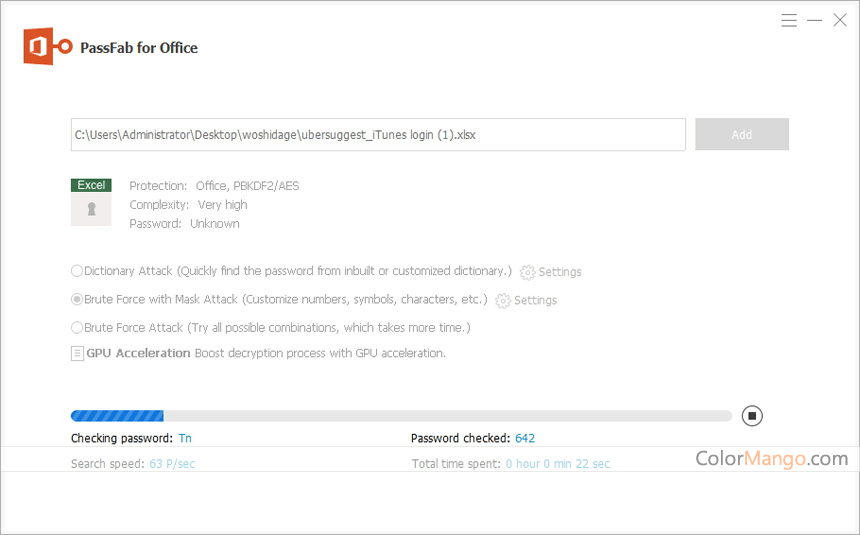Select Brute Force with Mask Attack option
This screenshot has width=860, height=535.
[77, 299]
